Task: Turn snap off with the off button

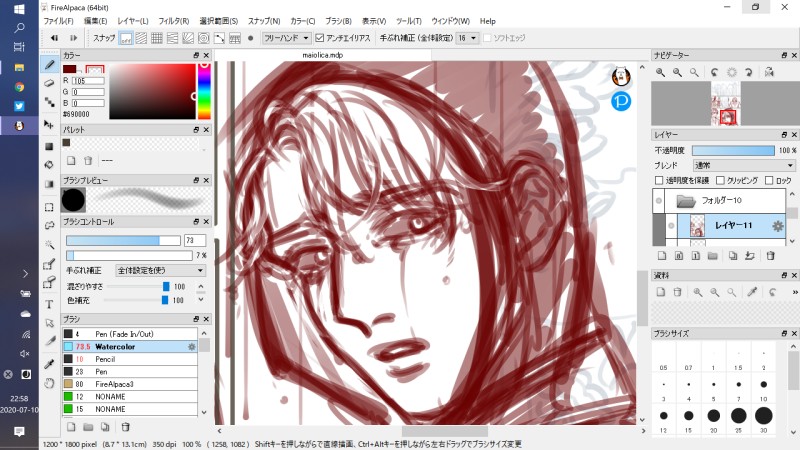Action: [x=126, y=38]
